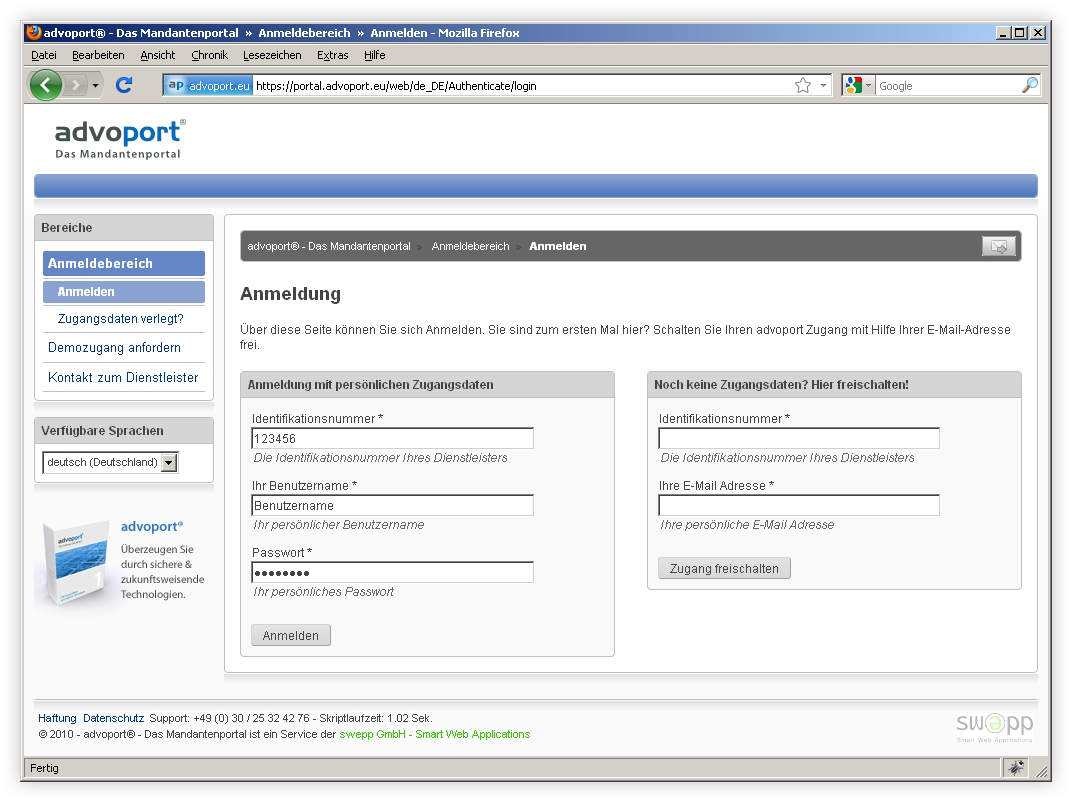Click the Support phone number text in footer
Viewport: 1072px width, 802px height.
(230, 718)
